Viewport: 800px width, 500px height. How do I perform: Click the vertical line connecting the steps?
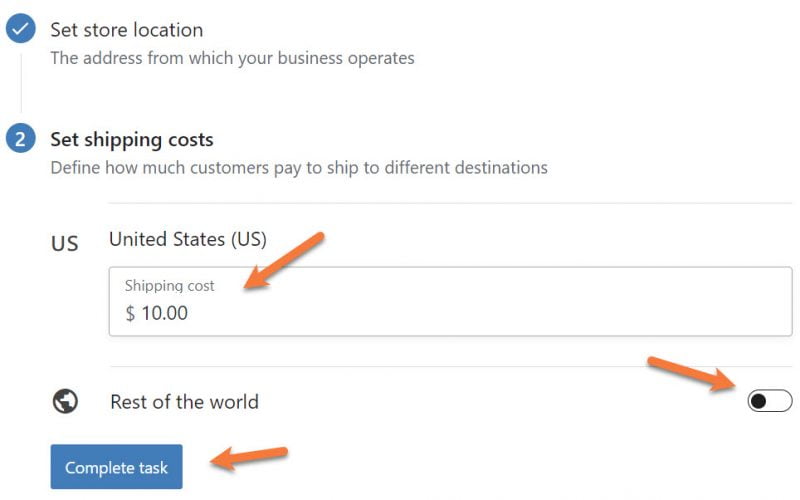[20, 80]
